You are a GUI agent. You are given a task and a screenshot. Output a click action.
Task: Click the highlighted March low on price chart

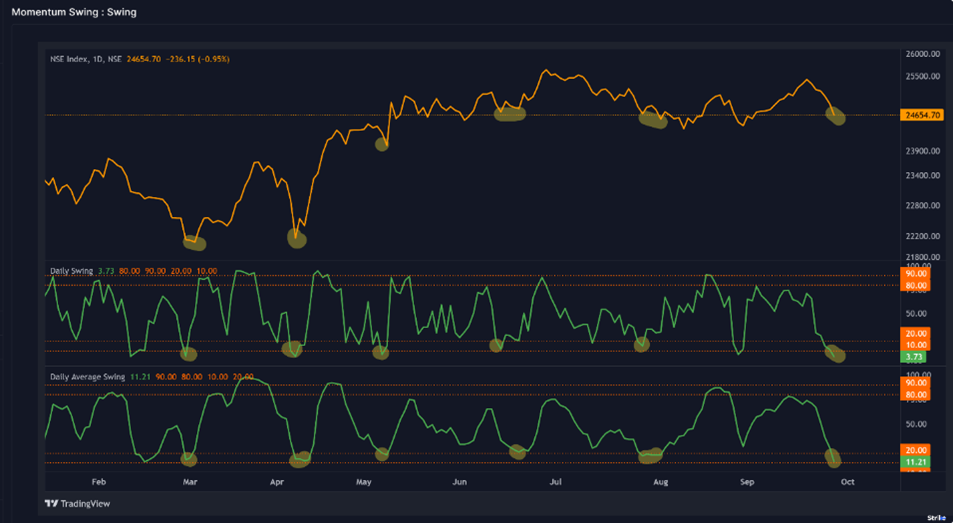(x=194, y=241)
